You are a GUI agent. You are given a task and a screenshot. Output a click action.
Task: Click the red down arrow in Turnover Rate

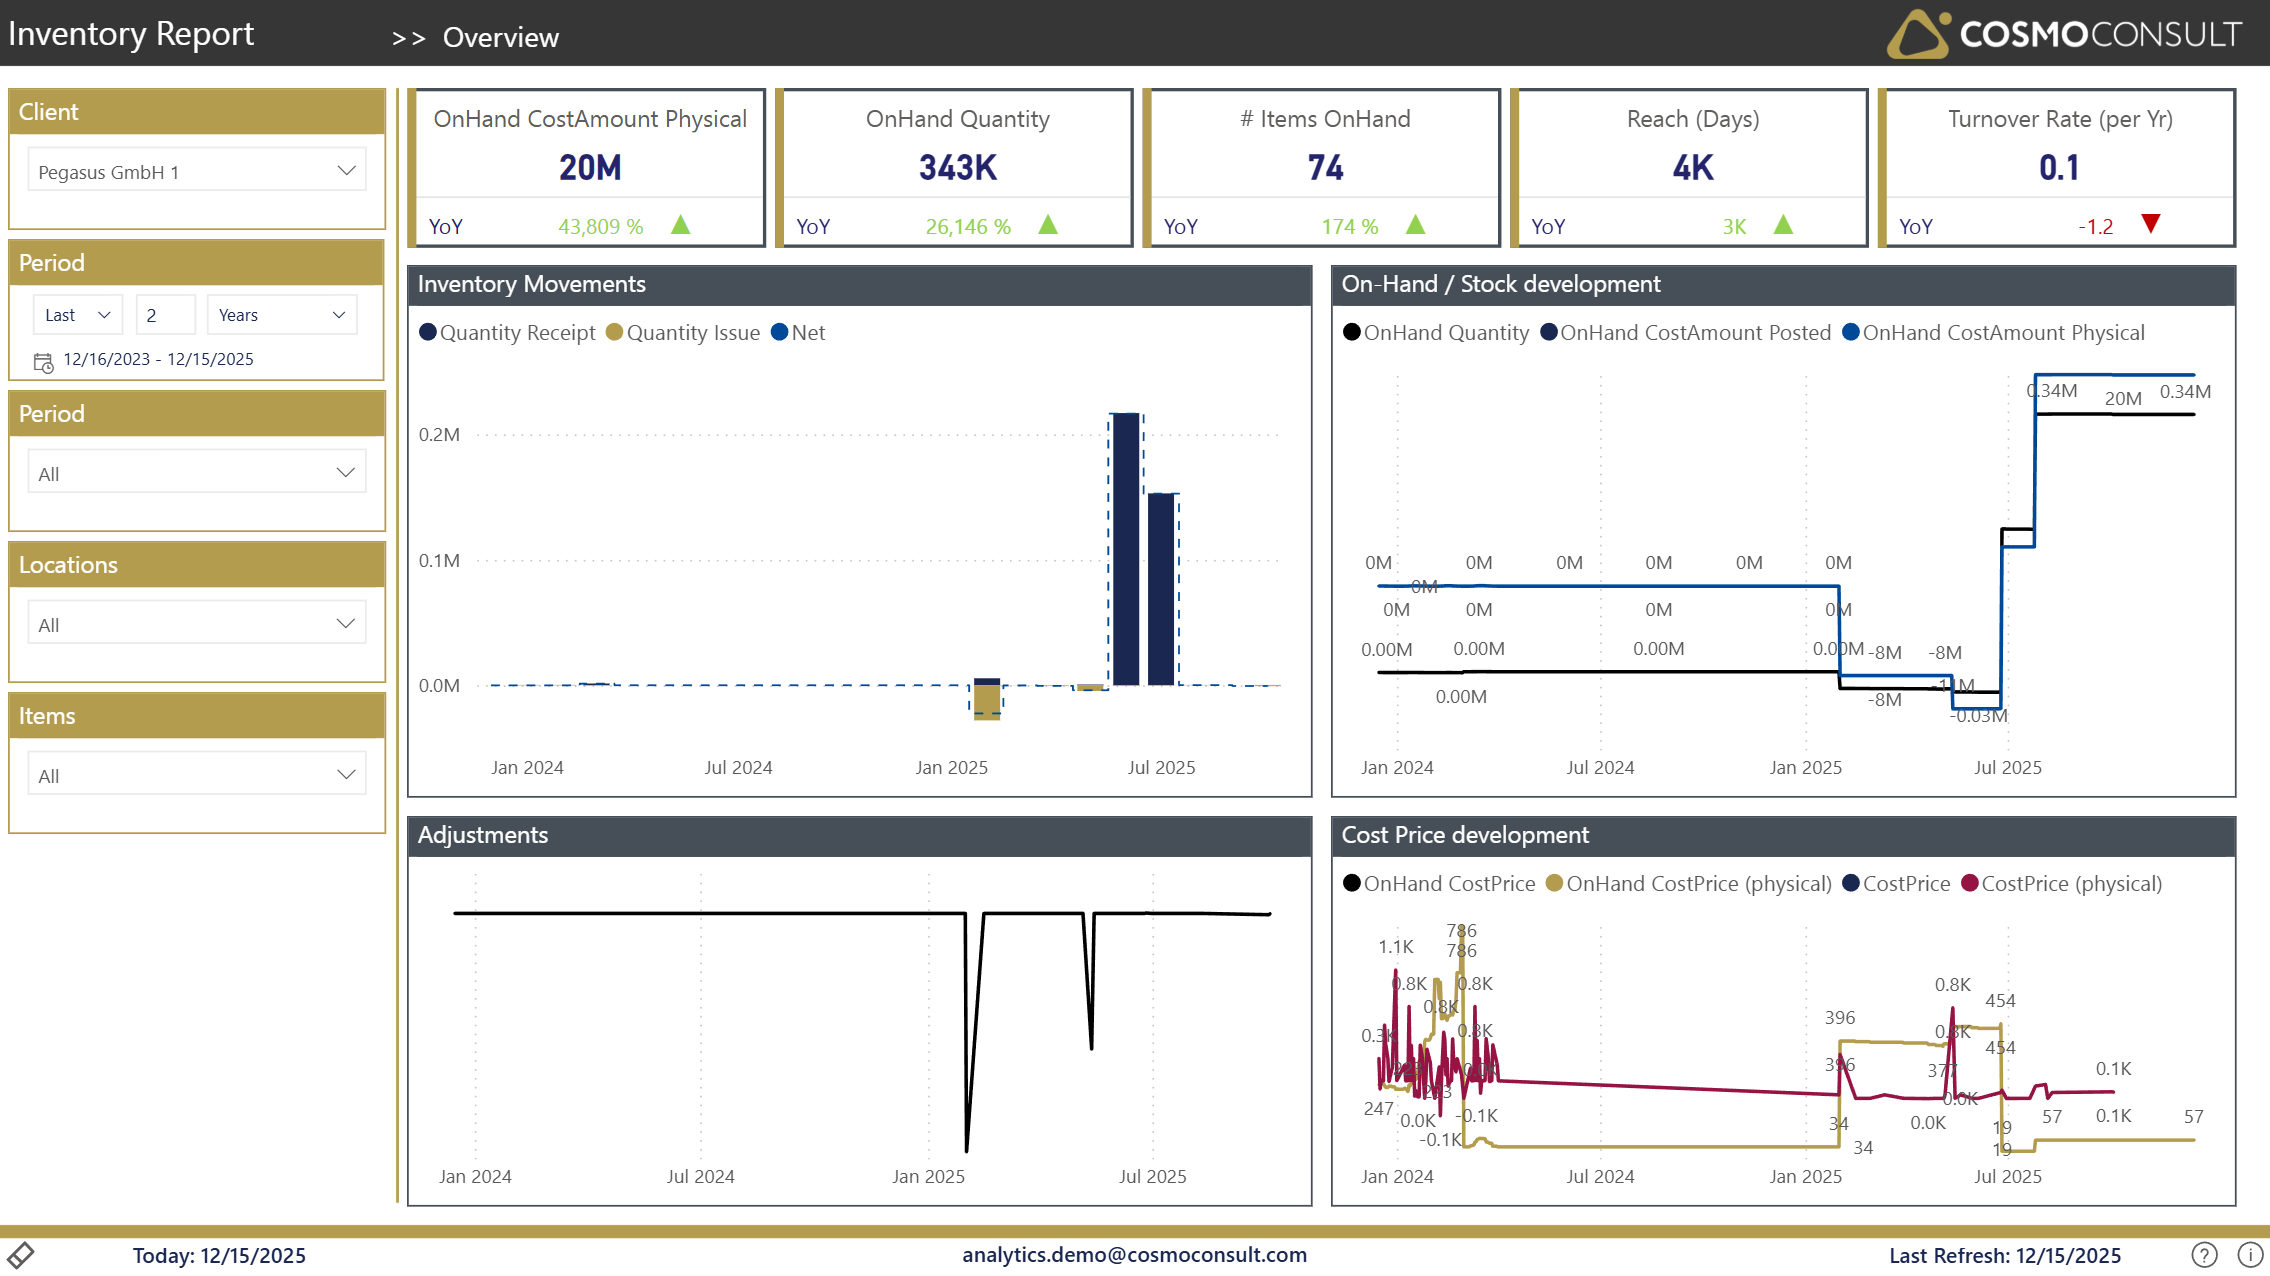2151,224
